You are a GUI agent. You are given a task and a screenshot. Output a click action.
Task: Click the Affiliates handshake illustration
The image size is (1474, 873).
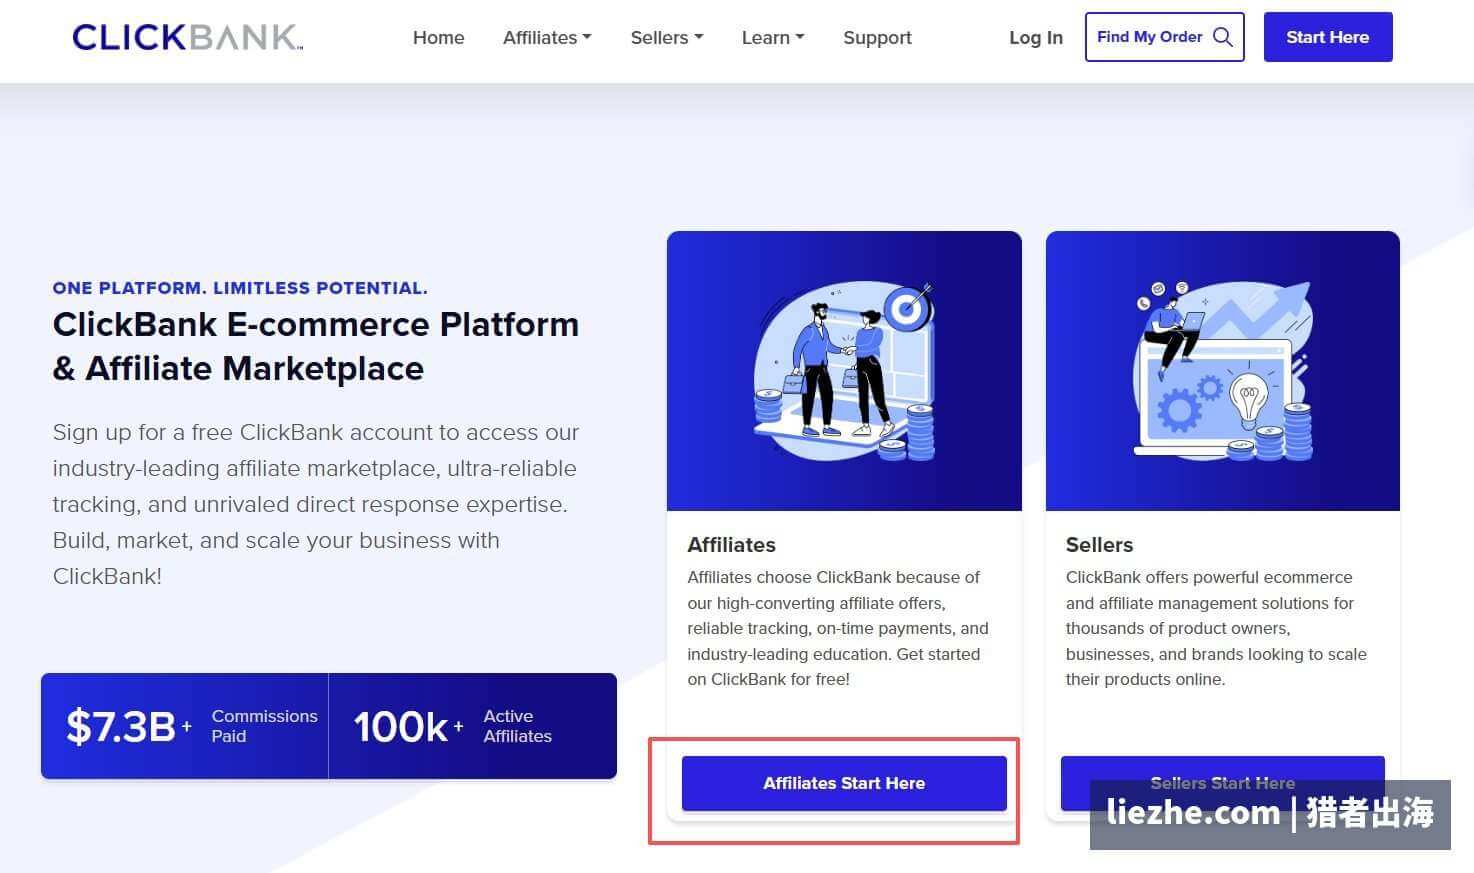tap(844, 371)
